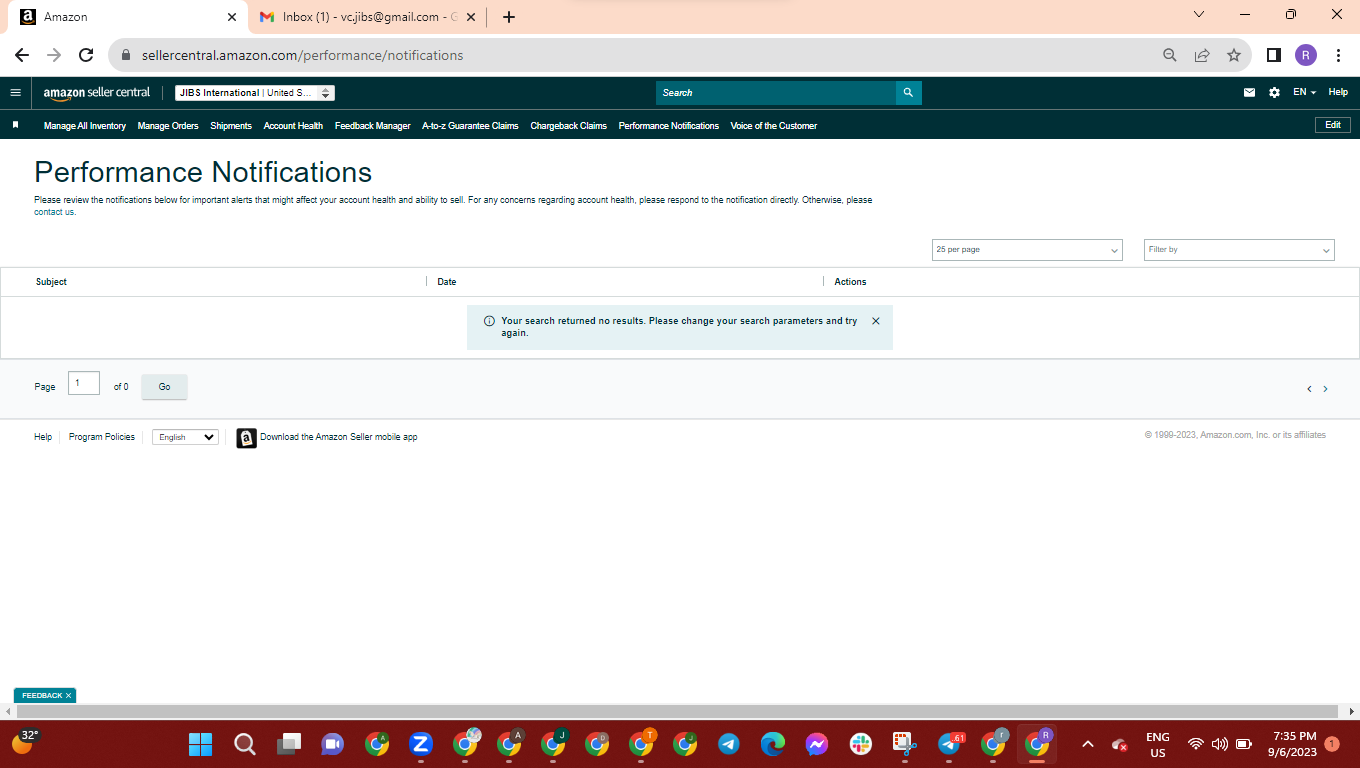Bookmark this page with the star
This screenshot has height=768, width=1360.
pos(1234,55)
